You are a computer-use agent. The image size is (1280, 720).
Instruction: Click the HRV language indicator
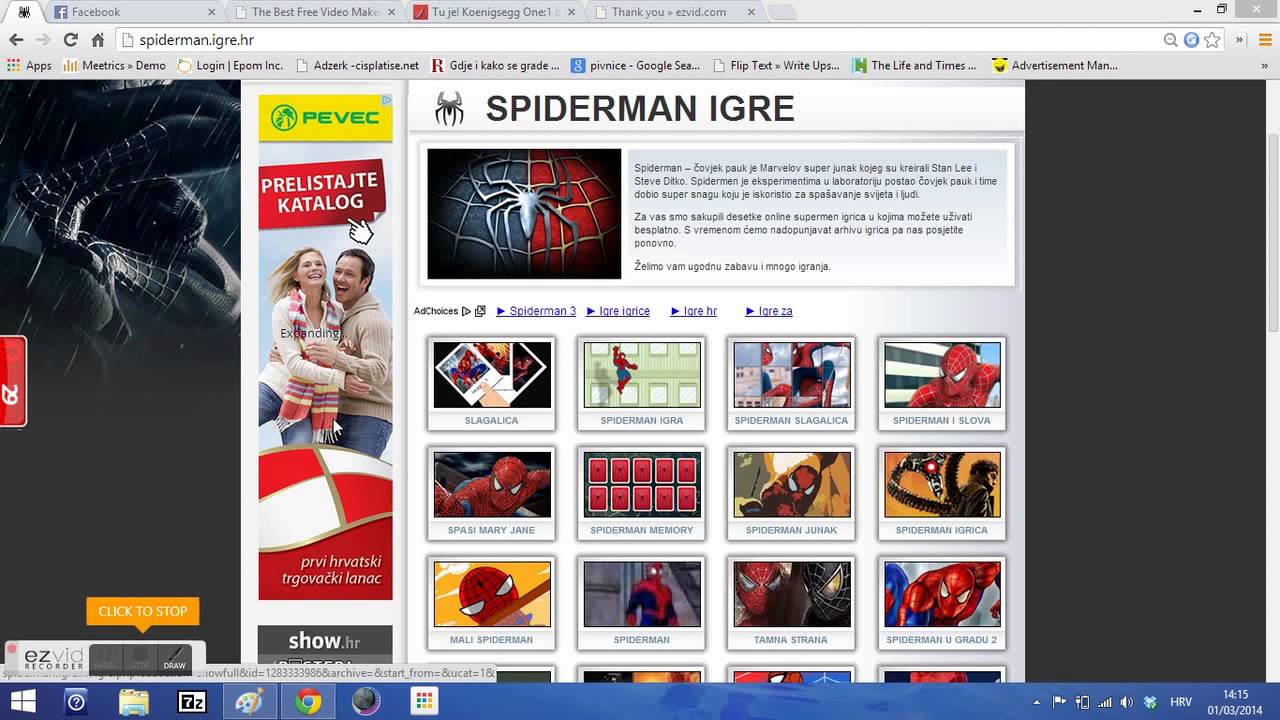1181,702
